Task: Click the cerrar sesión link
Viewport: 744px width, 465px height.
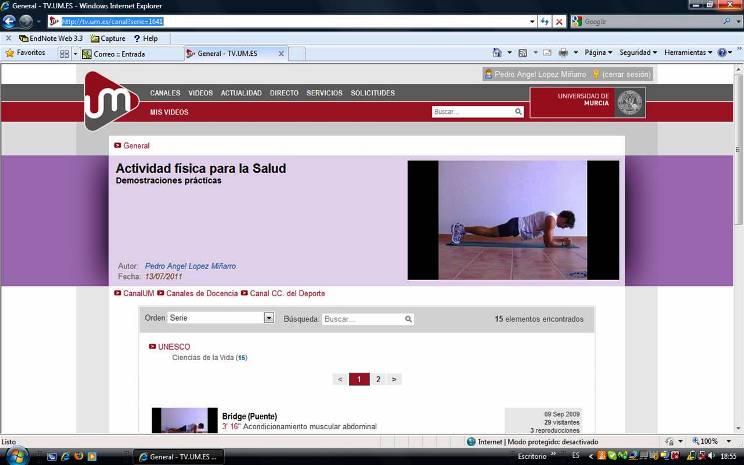Action: [626, 74]
